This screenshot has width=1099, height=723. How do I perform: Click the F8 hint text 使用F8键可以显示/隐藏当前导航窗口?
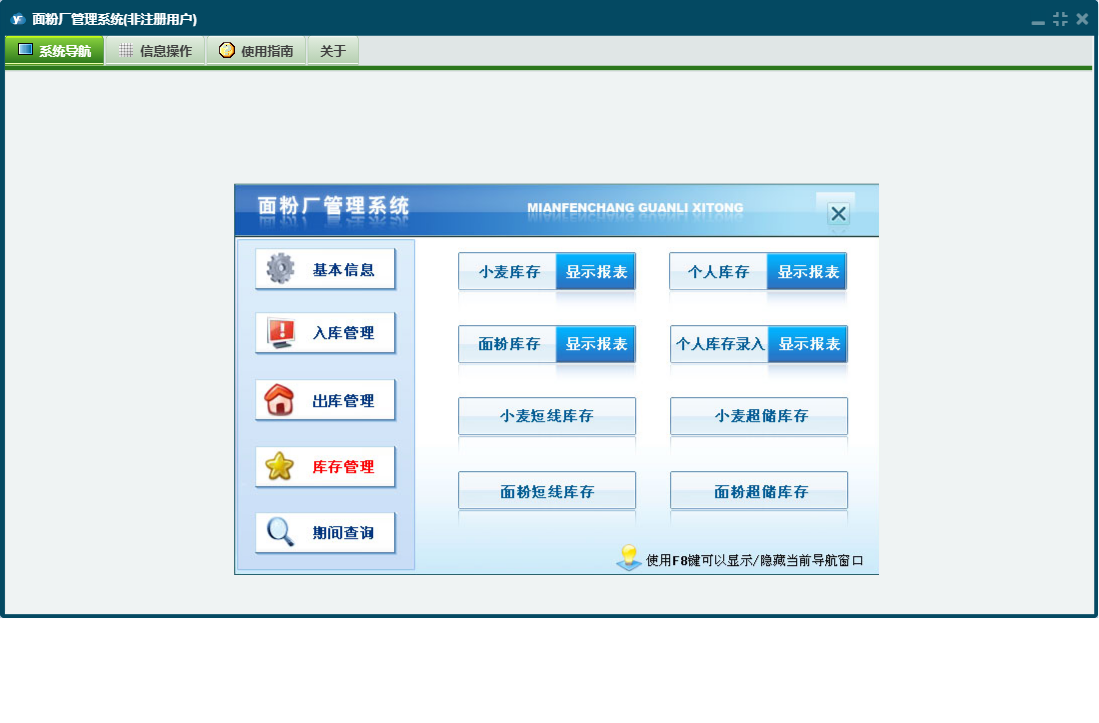[754, 560]
